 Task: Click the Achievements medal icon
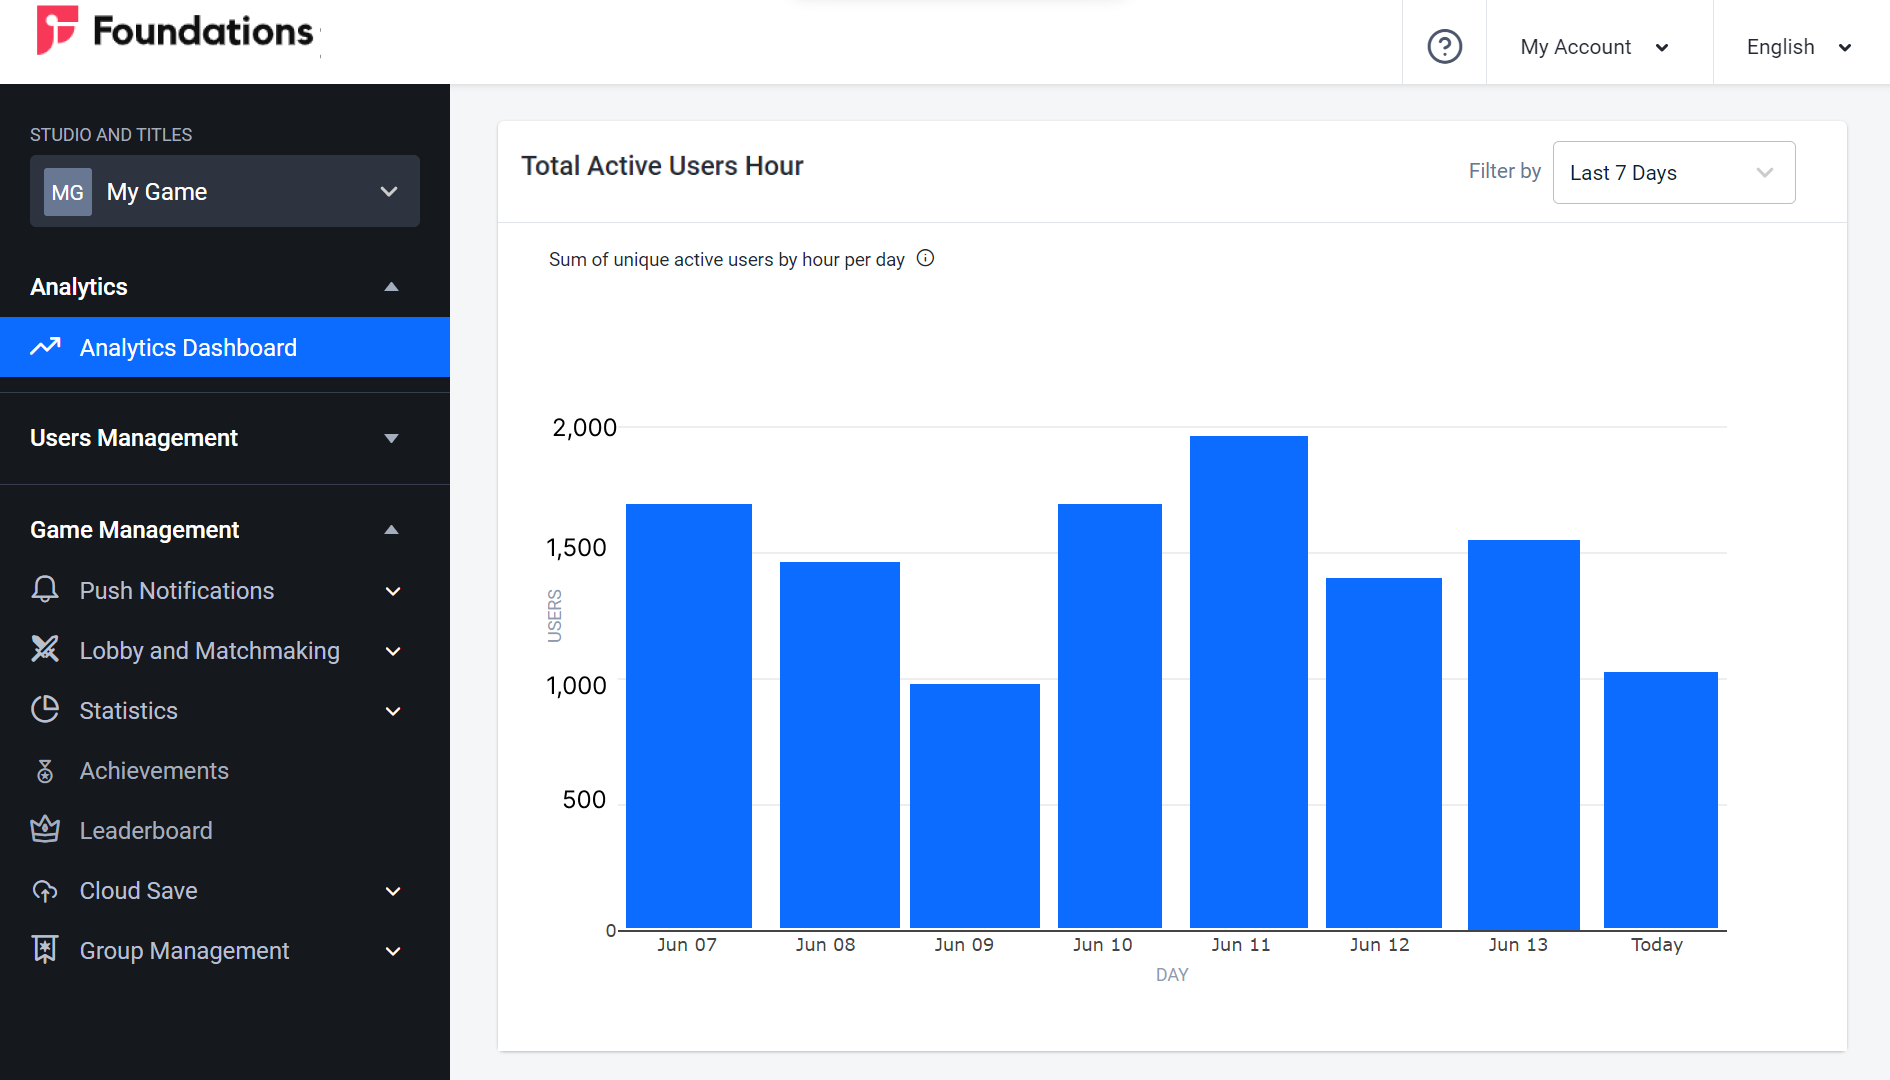tap(45, 771)
